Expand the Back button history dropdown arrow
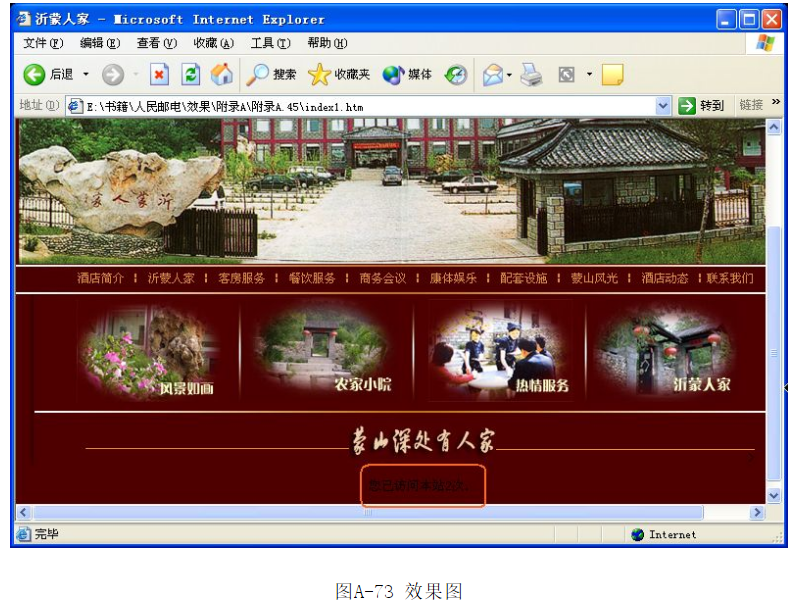792x602 pixels. click(x=86, y=75)
